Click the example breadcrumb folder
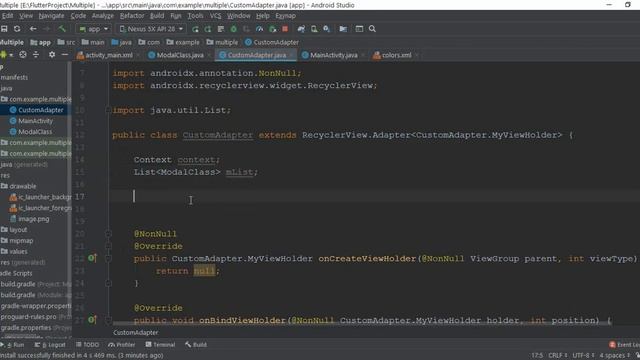 point(183,42)
